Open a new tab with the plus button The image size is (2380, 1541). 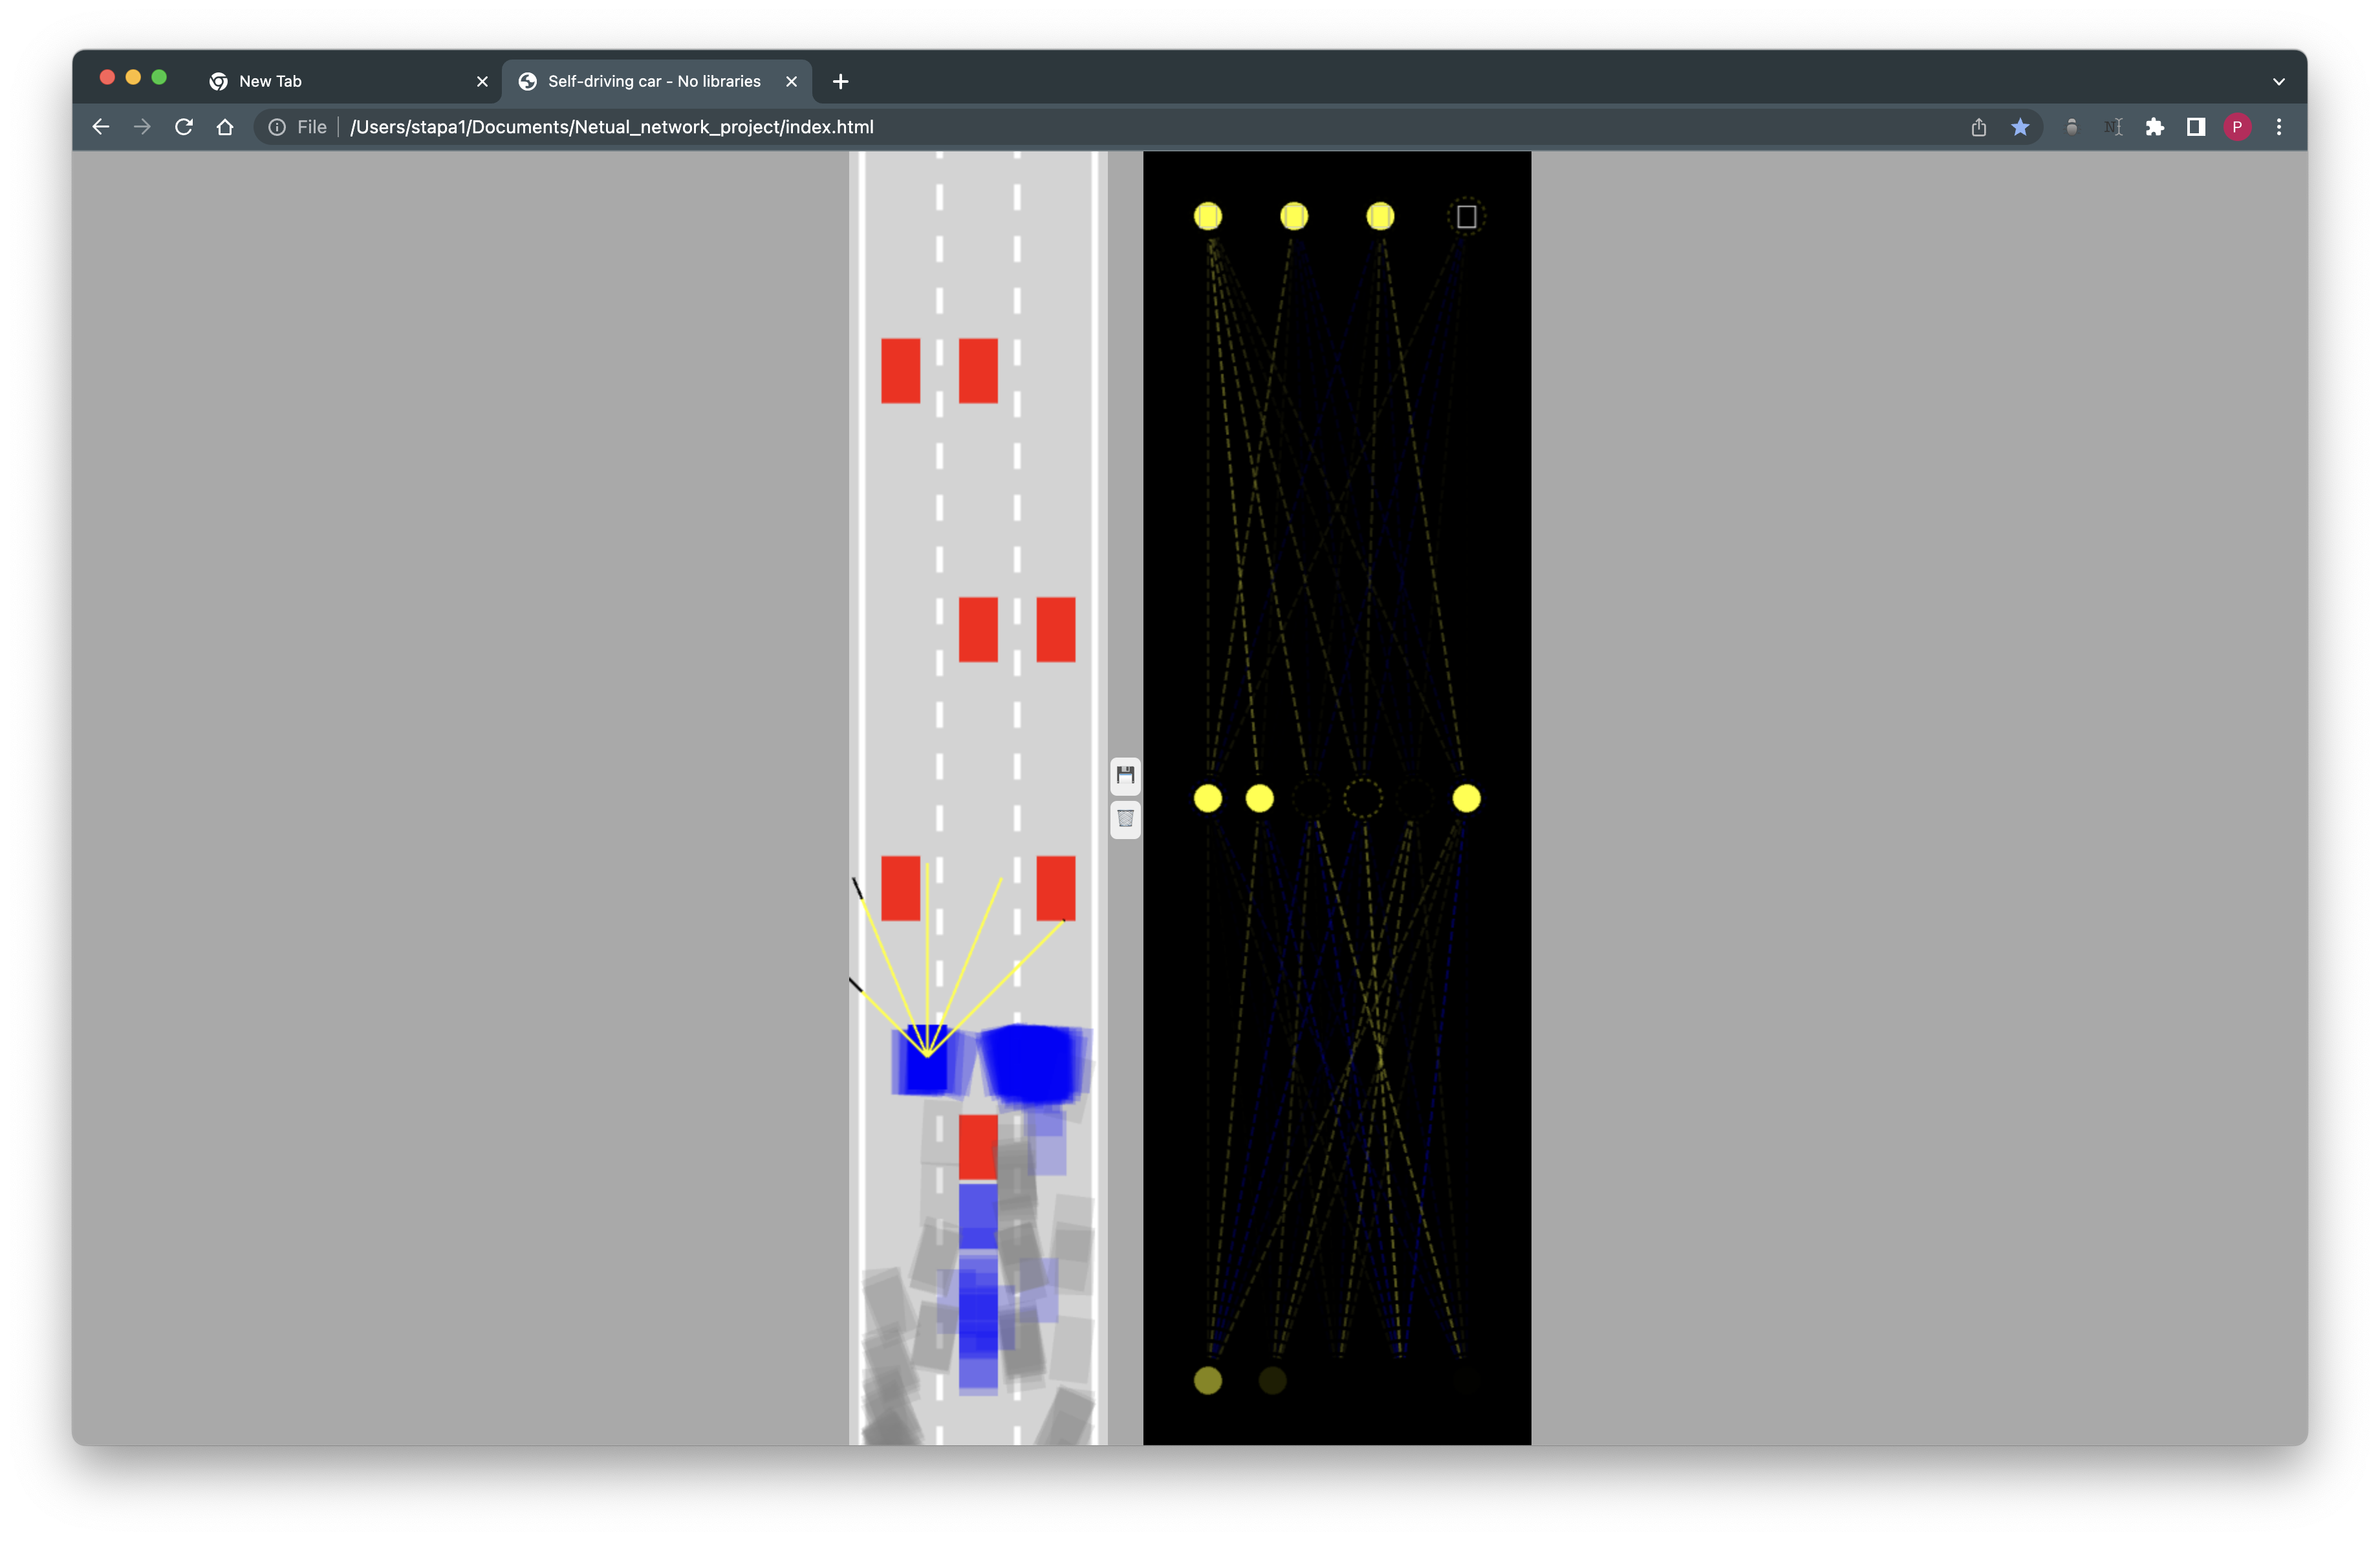(x=840, y=81)
